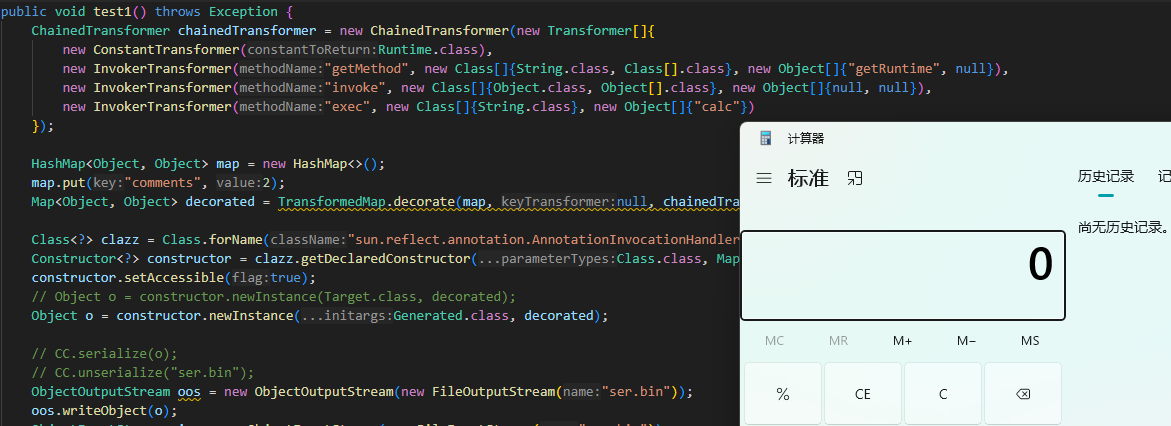Click Runtime.class argument in the code

pos(429,50)
